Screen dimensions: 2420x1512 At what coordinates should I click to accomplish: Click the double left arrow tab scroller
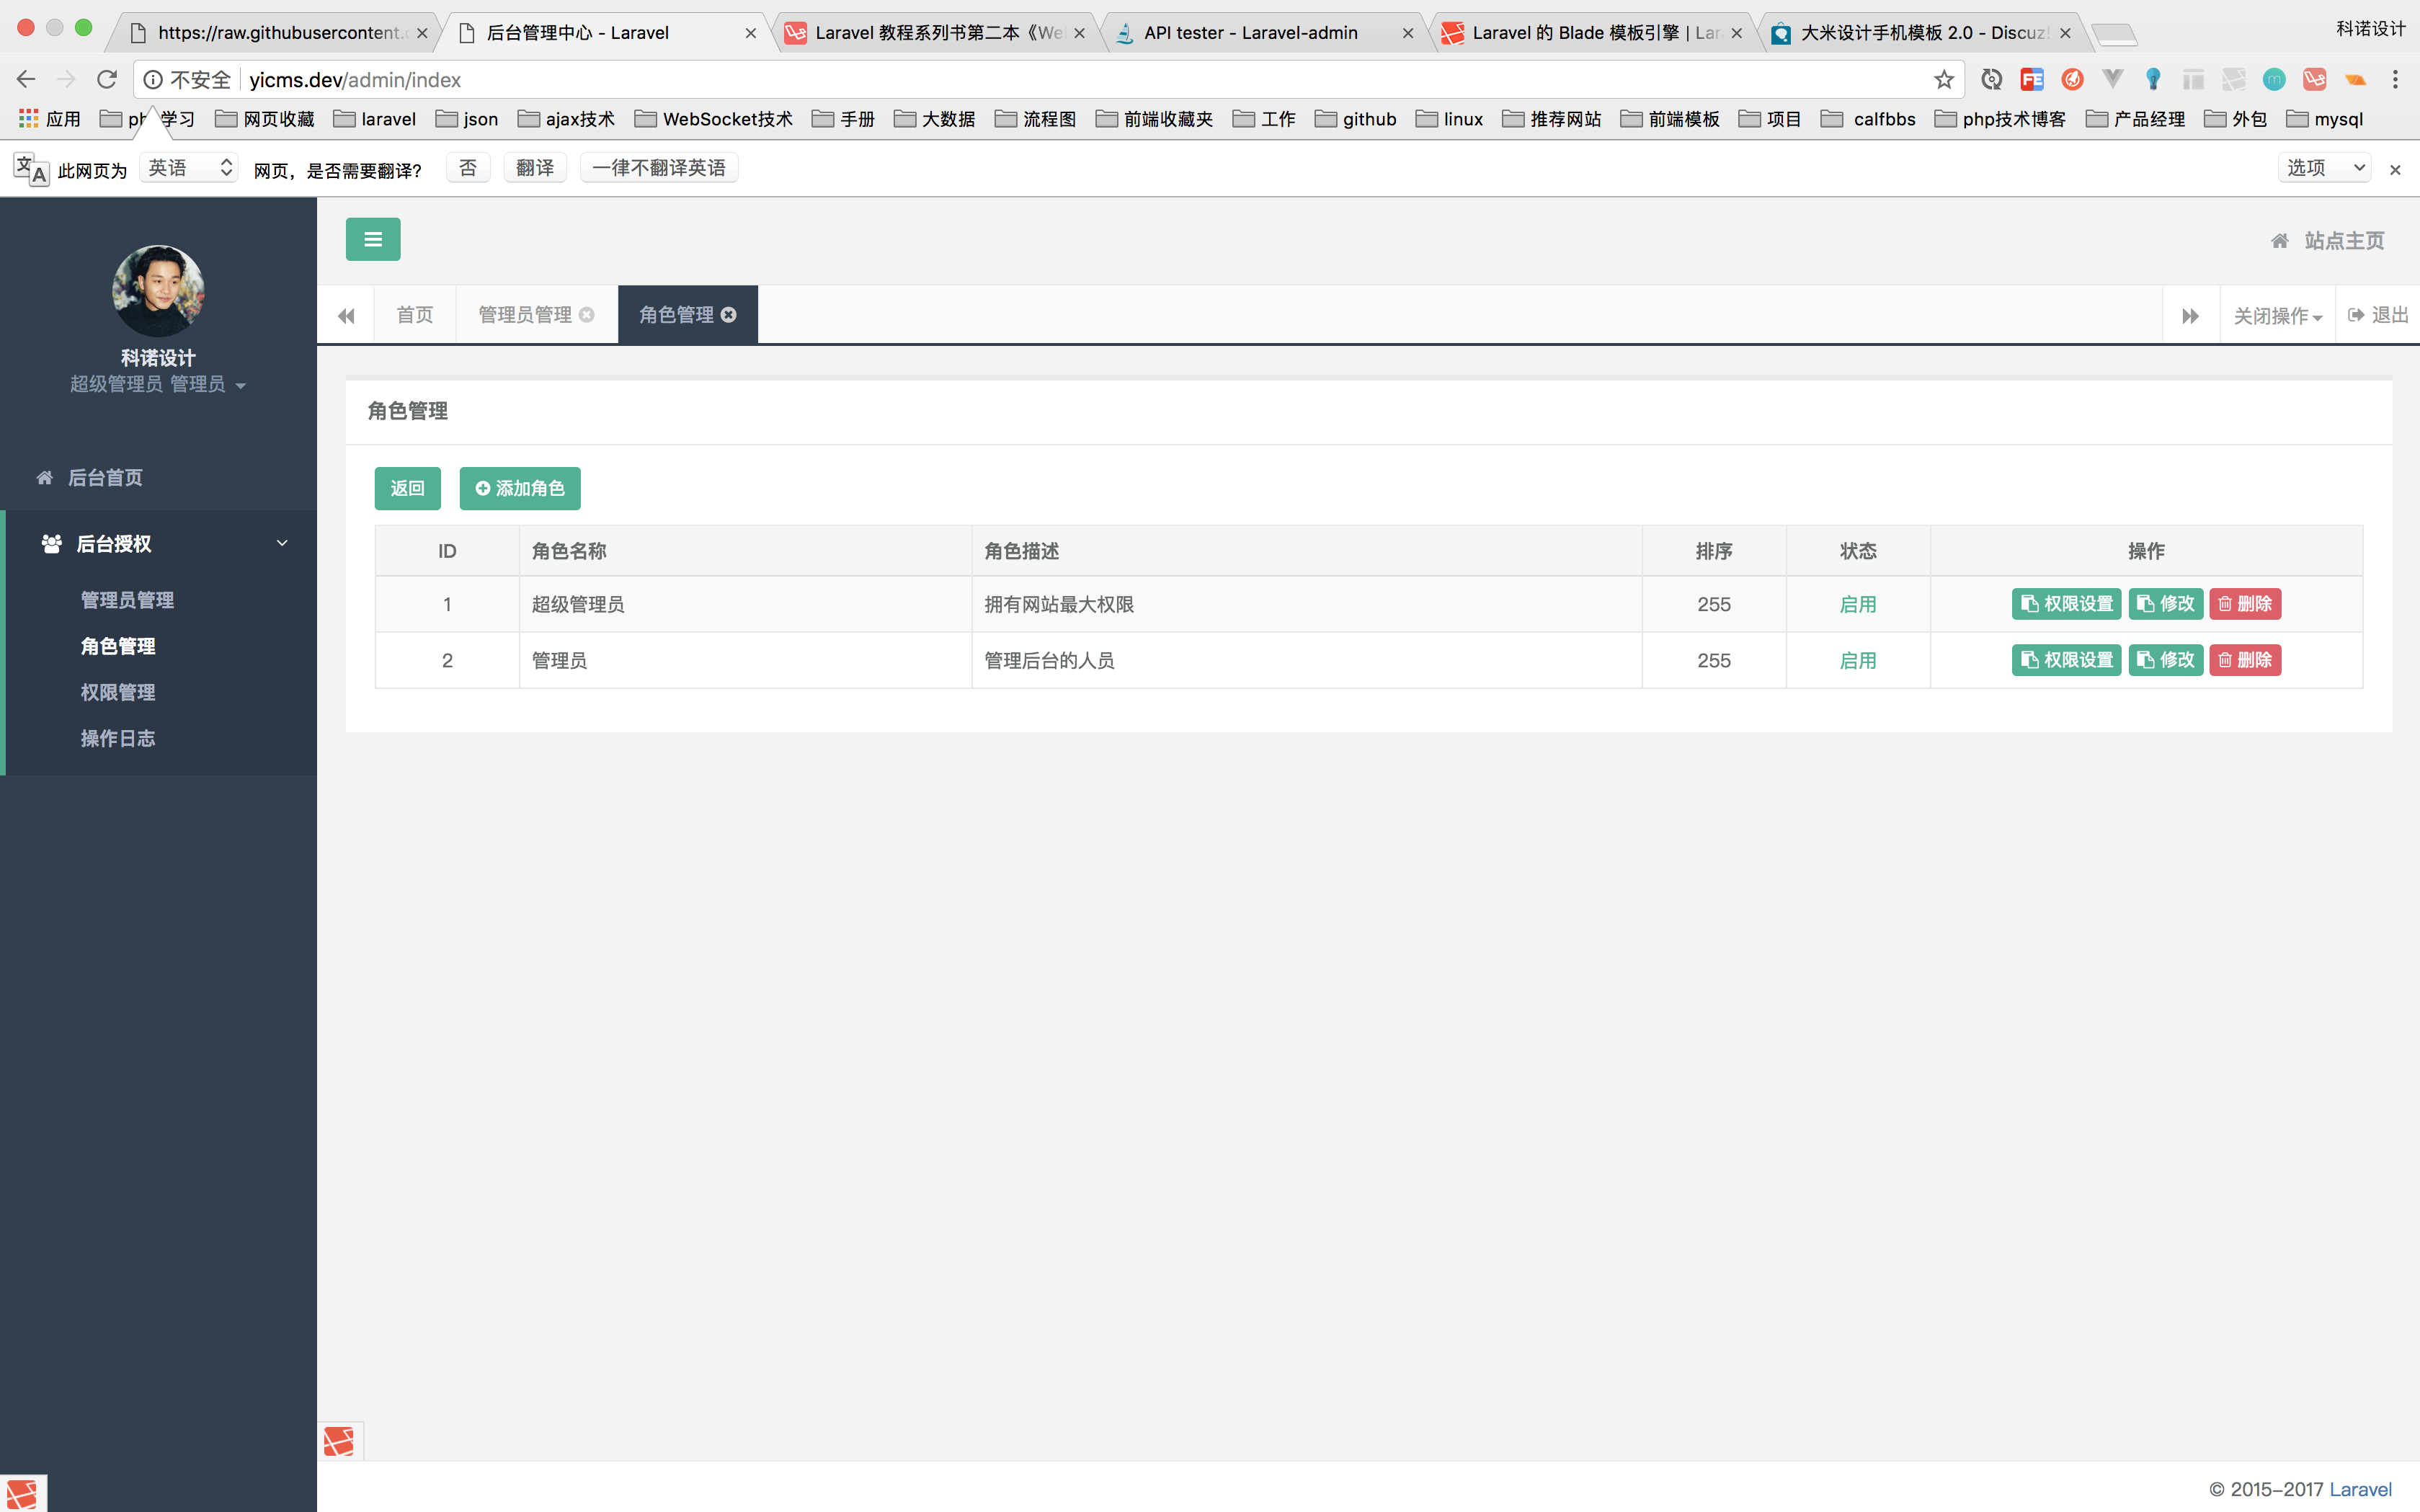(346, 316)
